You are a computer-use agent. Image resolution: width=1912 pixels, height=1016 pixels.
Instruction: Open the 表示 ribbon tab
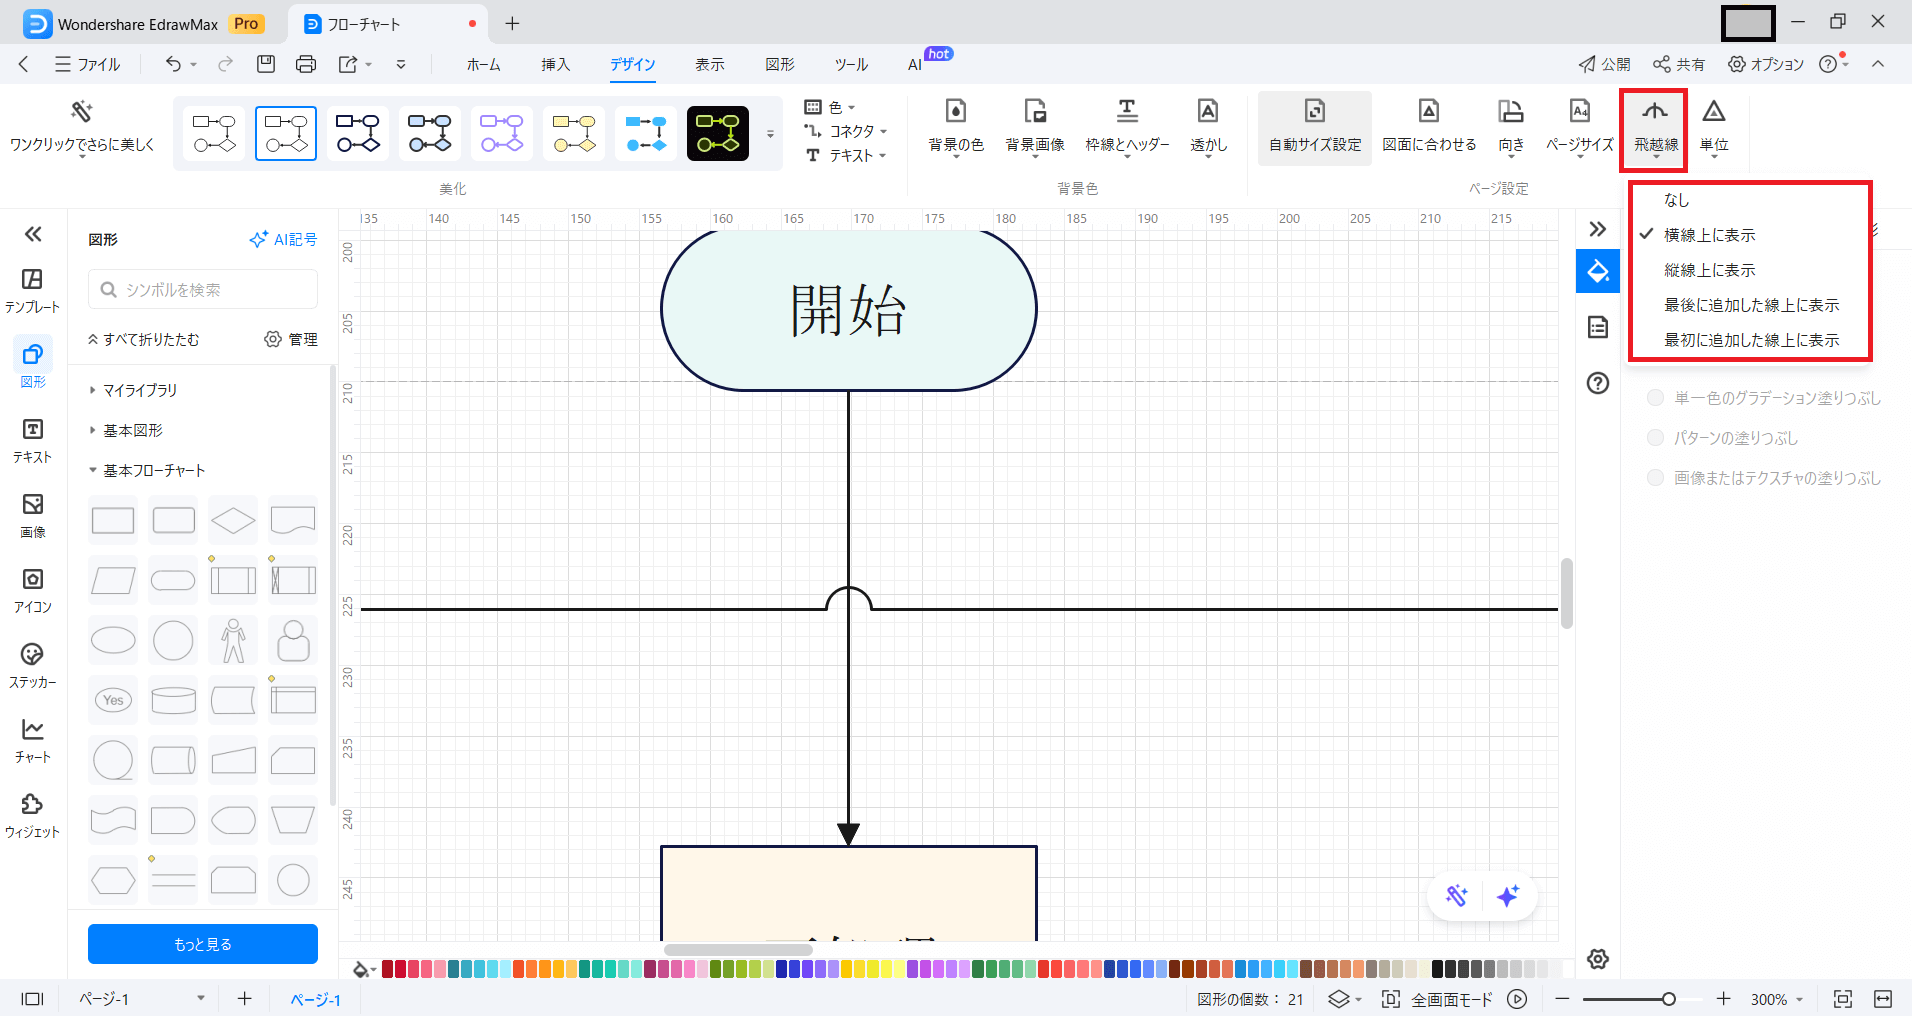(x=710, y=64)
